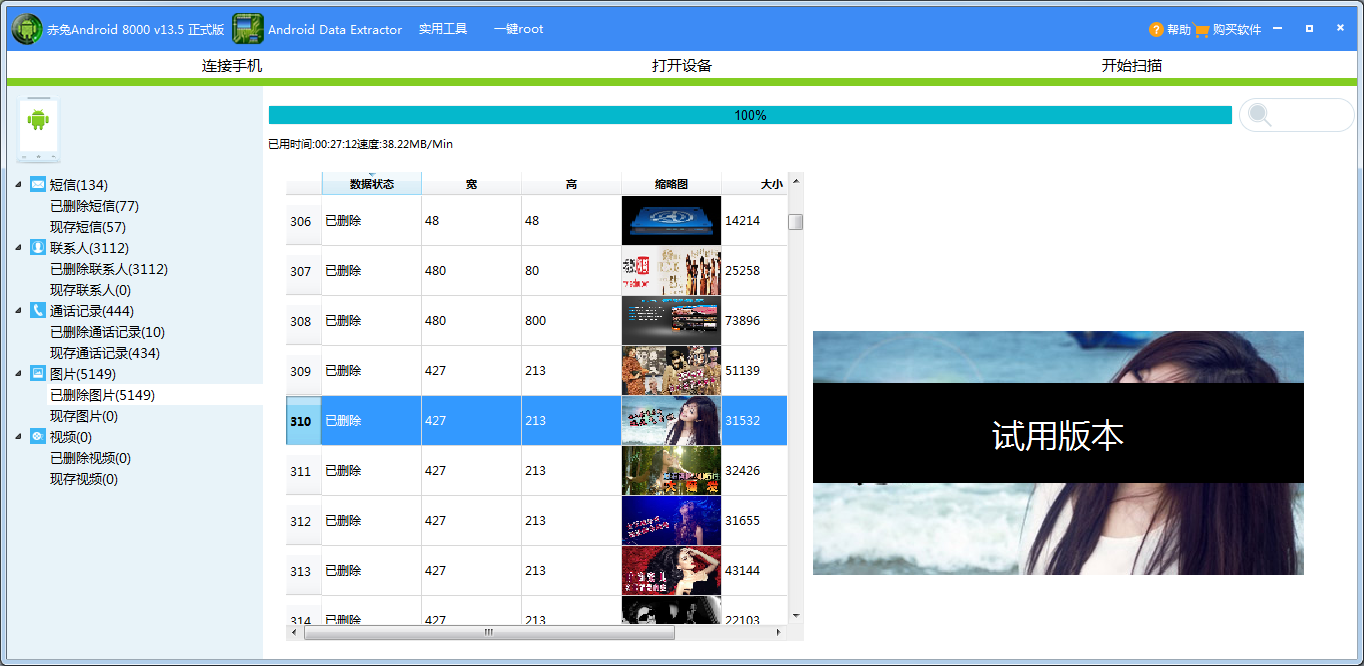The width and height of the screenshot is (1364, 666).
Task: Select thumbnail in row 312
Action: click(x=671, y=521)
